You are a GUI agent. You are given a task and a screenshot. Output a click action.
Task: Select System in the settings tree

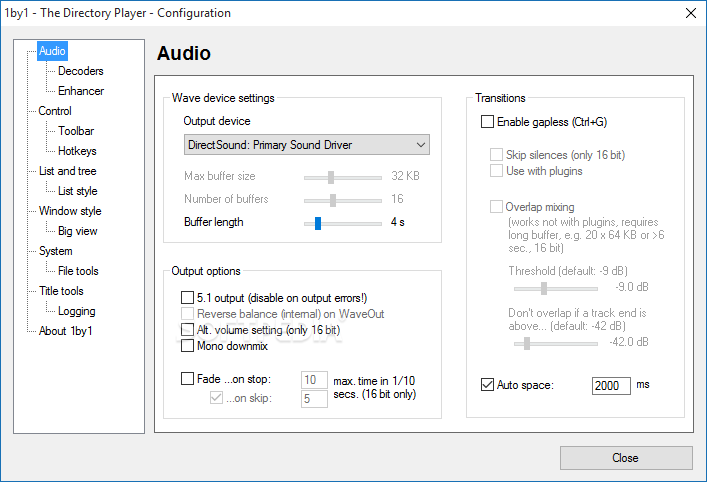click(55, 251)
